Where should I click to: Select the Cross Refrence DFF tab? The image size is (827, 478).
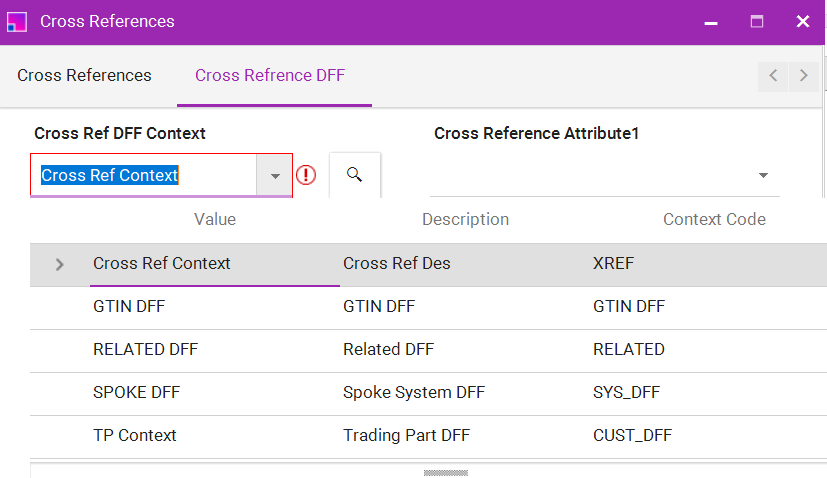270,76
